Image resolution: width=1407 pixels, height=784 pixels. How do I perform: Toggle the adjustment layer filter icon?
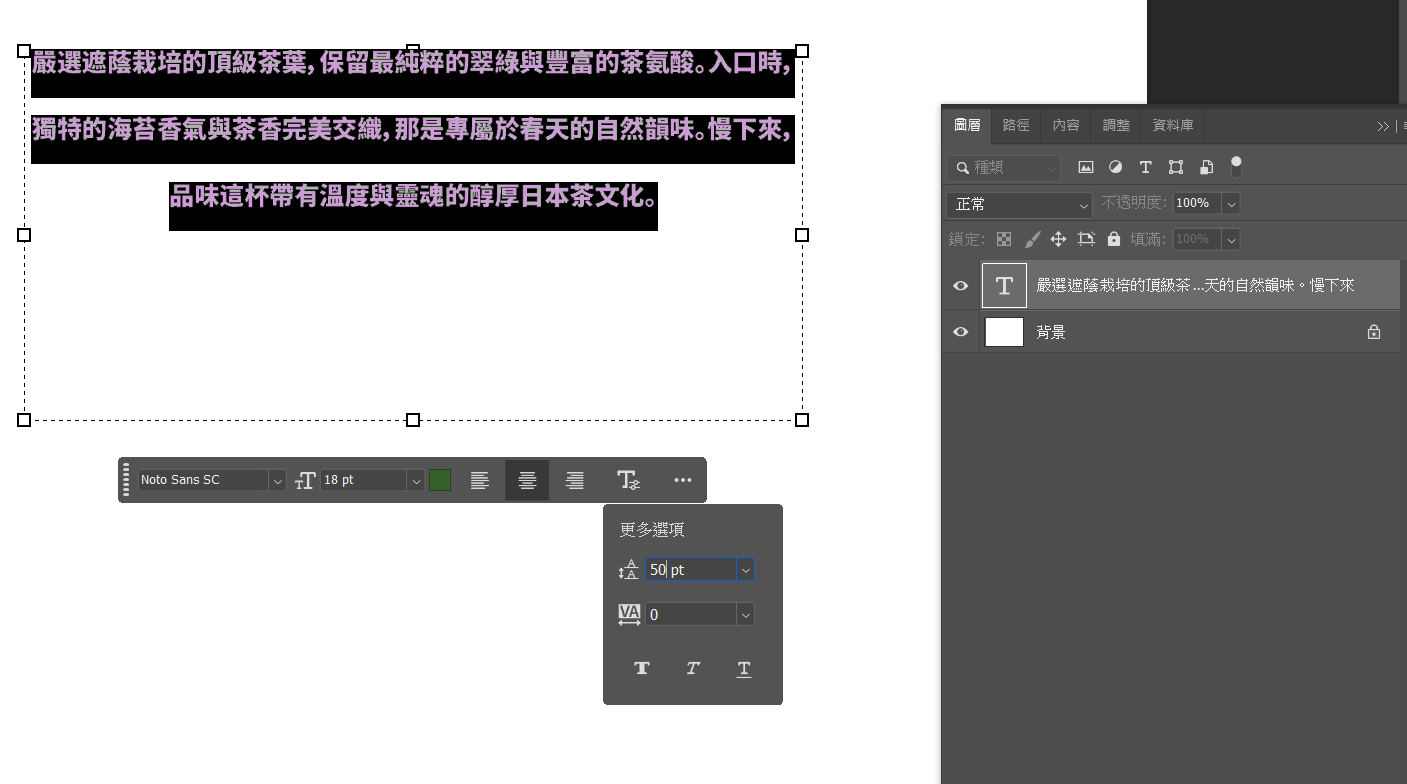[1116, 167]
